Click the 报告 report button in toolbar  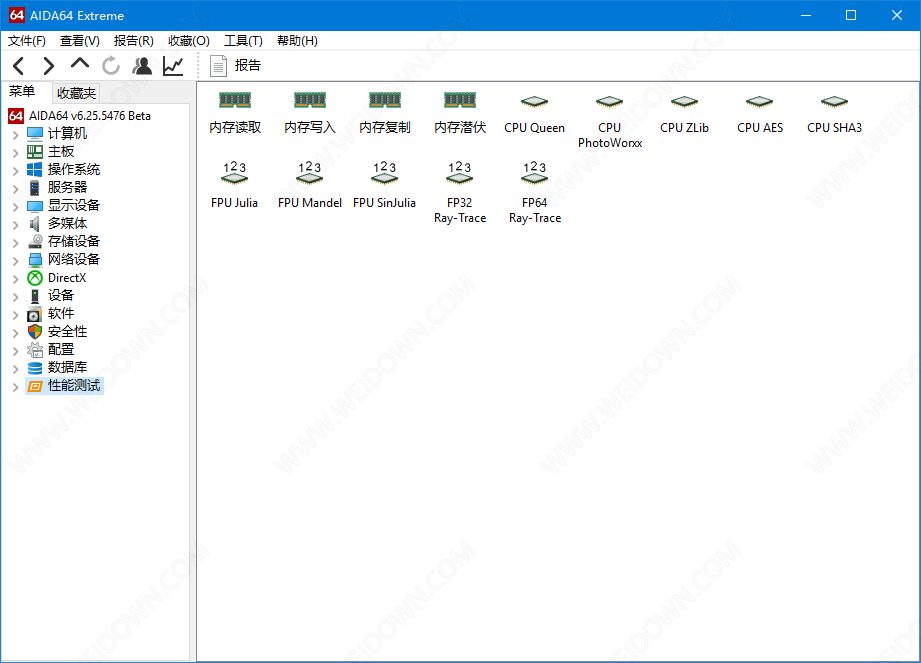[x=235, y=66]
